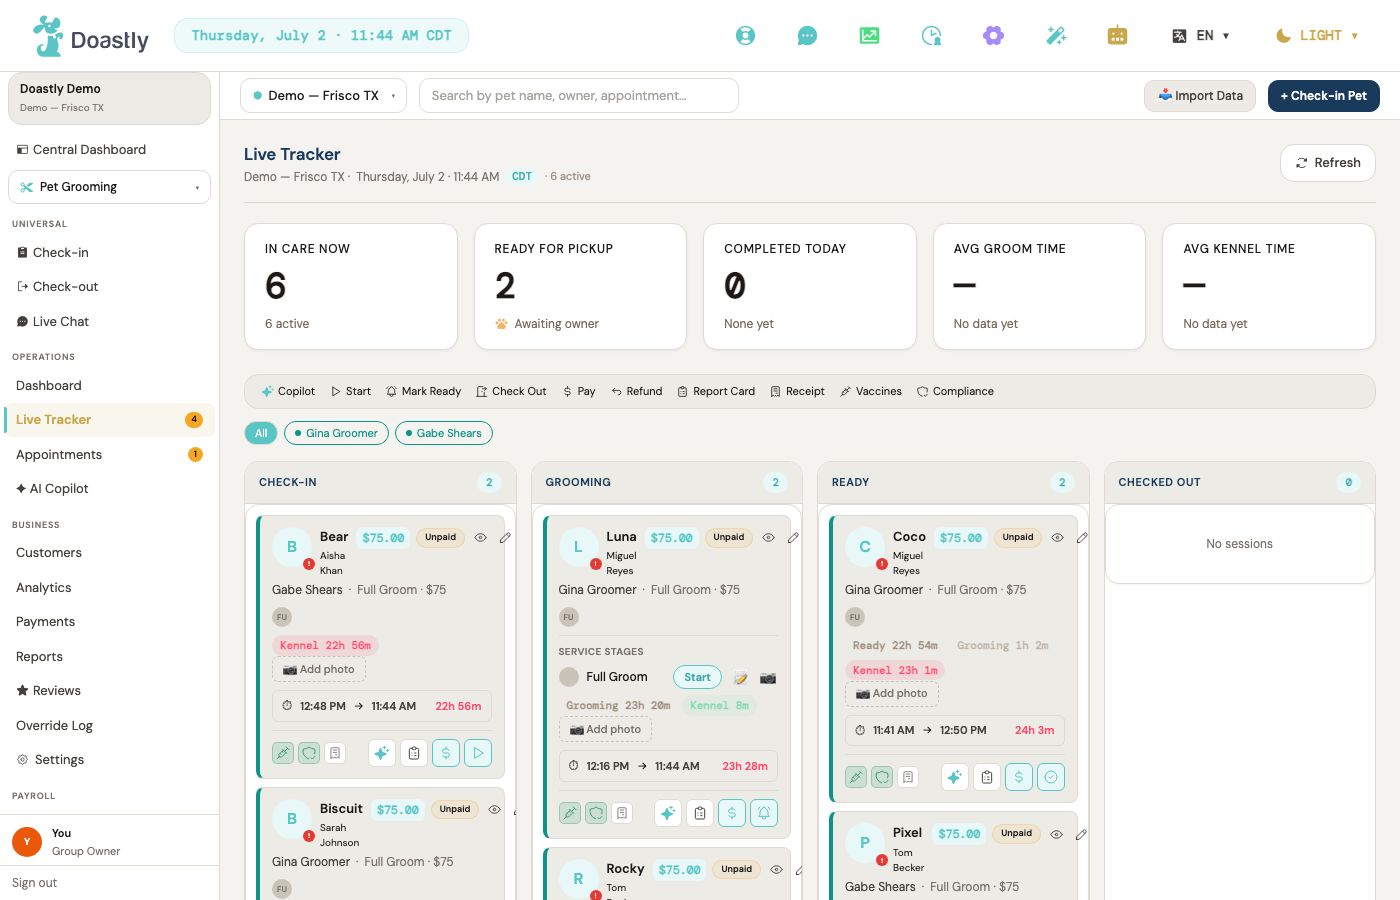Filter by Gina Groomer chip
This screenshot has height=900, width=1400.
[x=336, y=433]
